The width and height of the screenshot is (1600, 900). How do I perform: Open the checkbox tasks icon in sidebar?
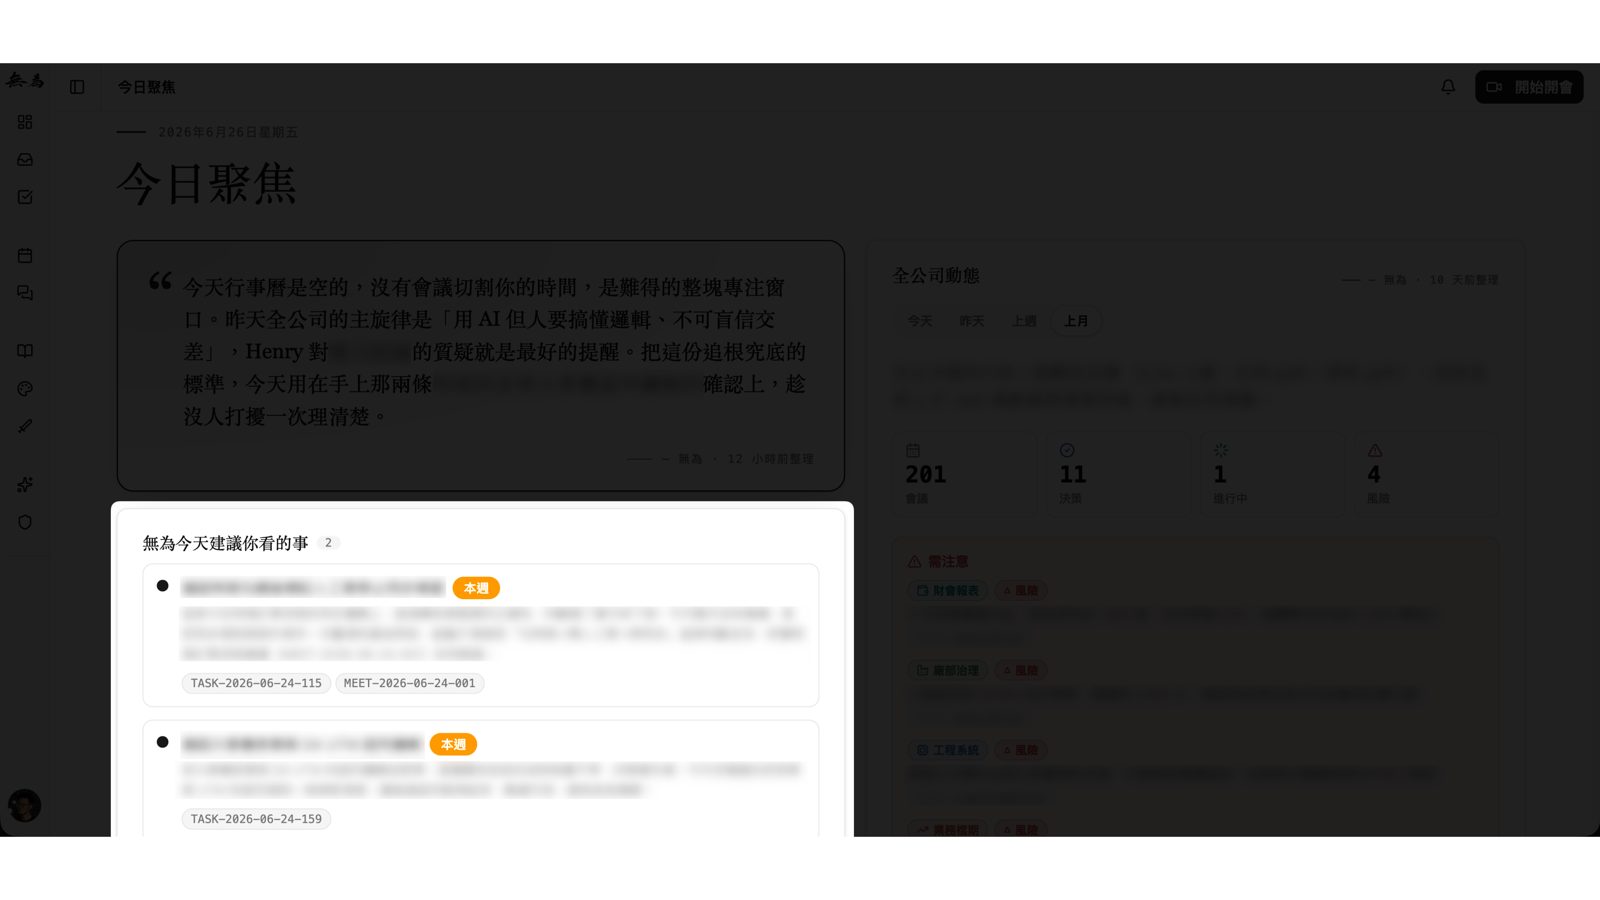click(25, 197)
